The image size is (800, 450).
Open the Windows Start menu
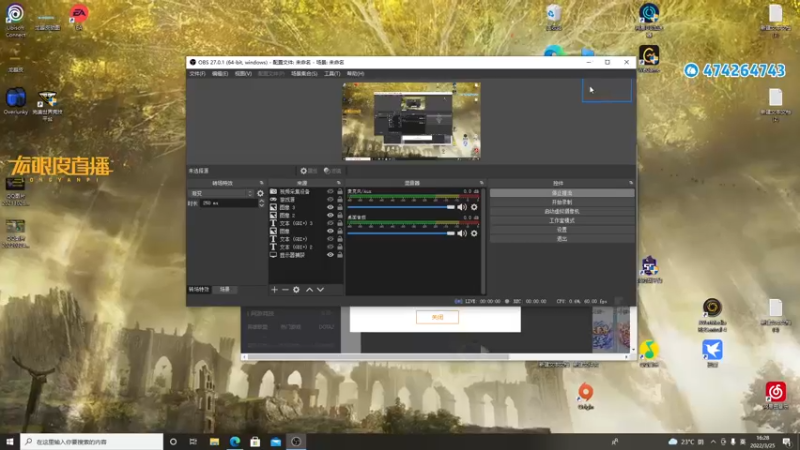(10, 441)
